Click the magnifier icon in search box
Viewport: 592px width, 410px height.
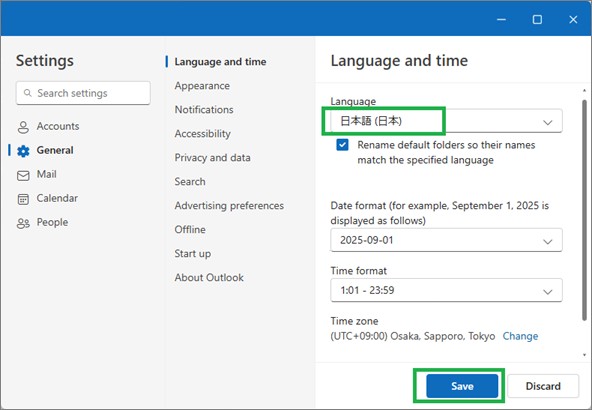pyautogui.click(x=28, y=93)
